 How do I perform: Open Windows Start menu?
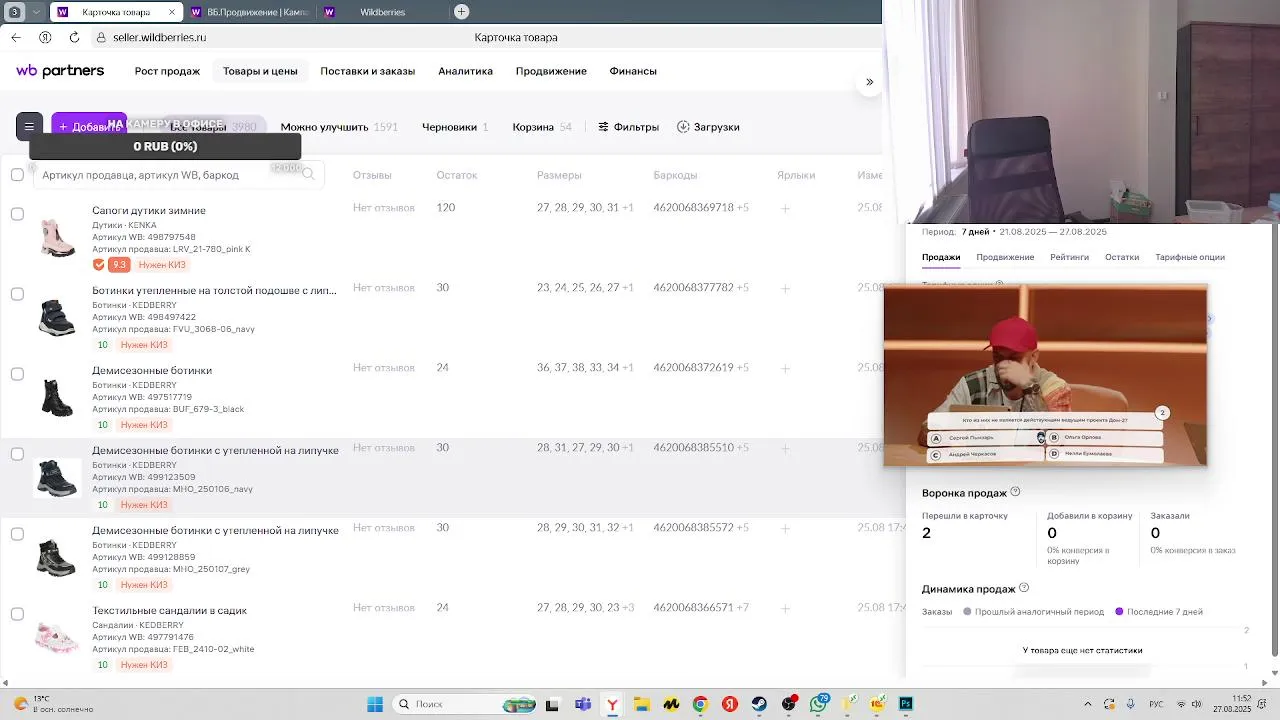(375, 704)
